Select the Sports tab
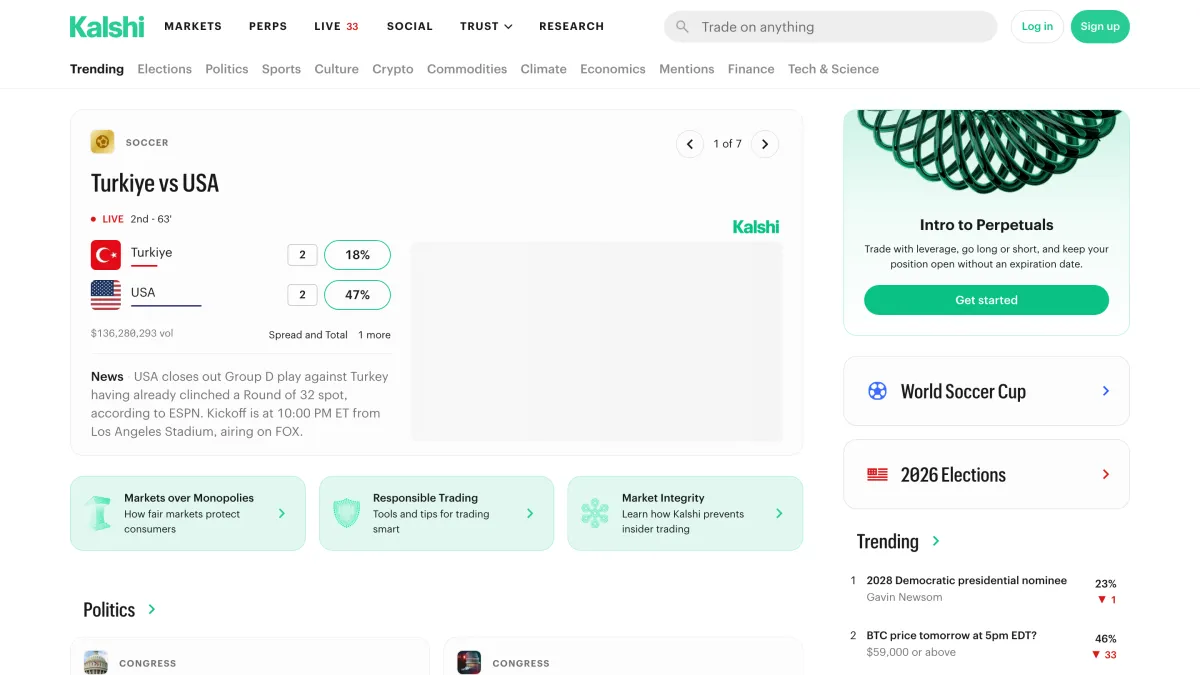 (x=281, y=69)
